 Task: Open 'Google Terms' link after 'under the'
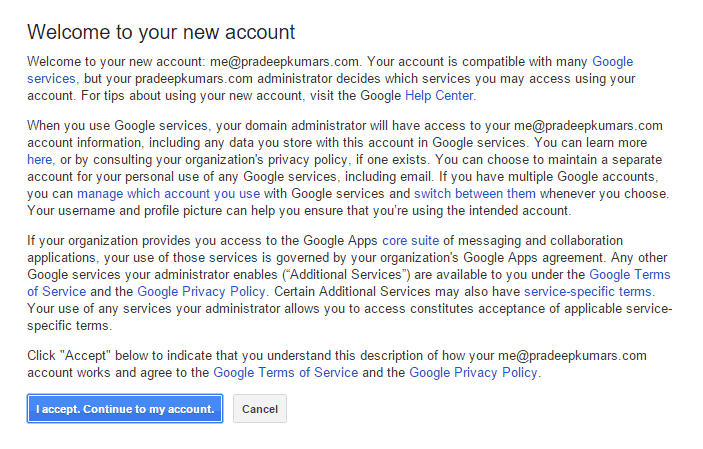tap(629, 275)
